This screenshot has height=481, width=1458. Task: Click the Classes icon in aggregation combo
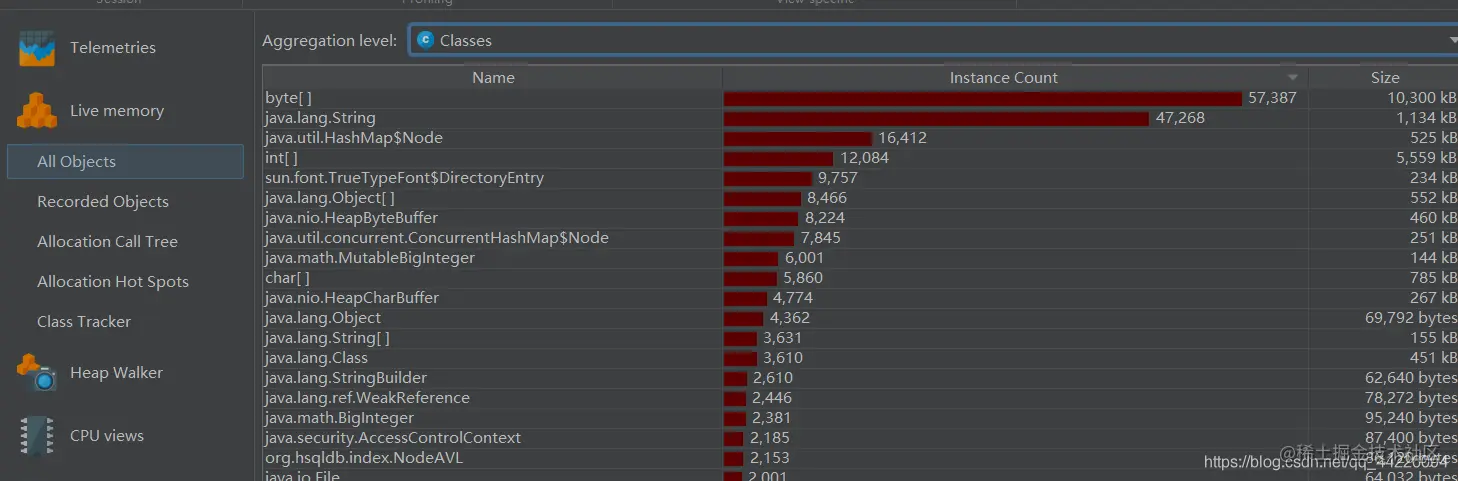tap(425, 41)
